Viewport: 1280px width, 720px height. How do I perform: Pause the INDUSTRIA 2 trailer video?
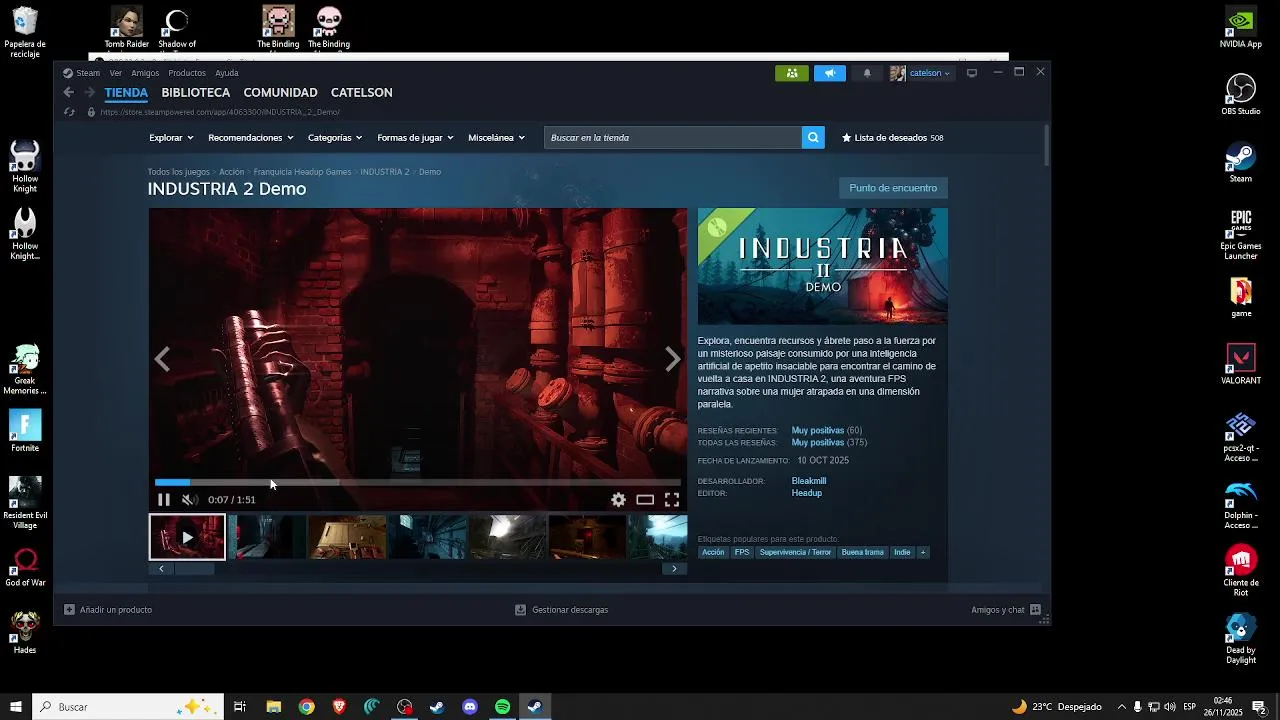[x=164, y=500]
